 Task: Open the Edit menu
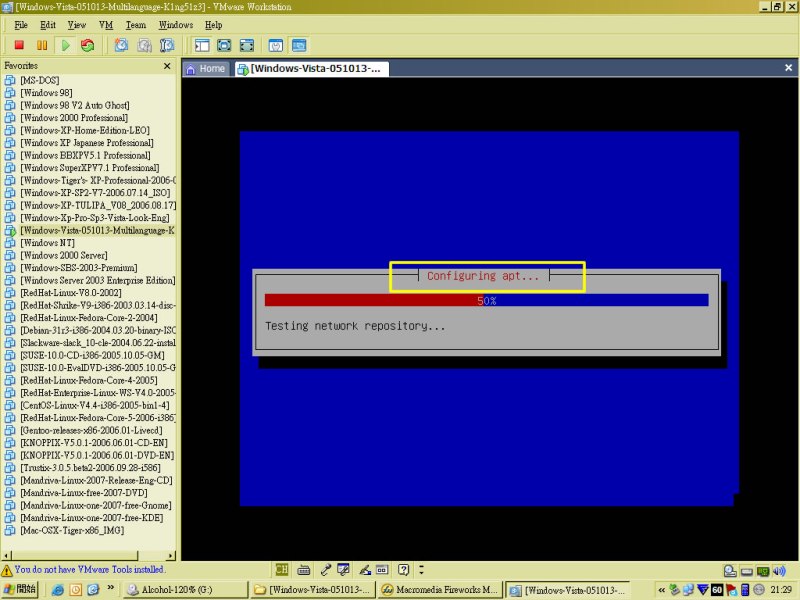48,25
